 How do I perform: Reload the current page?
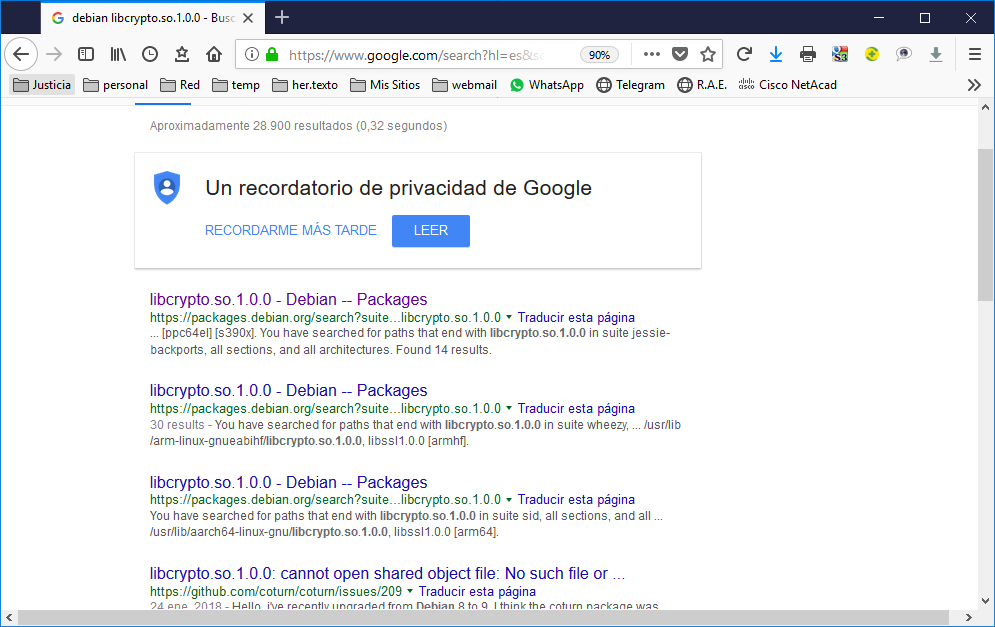pos(744,55)
